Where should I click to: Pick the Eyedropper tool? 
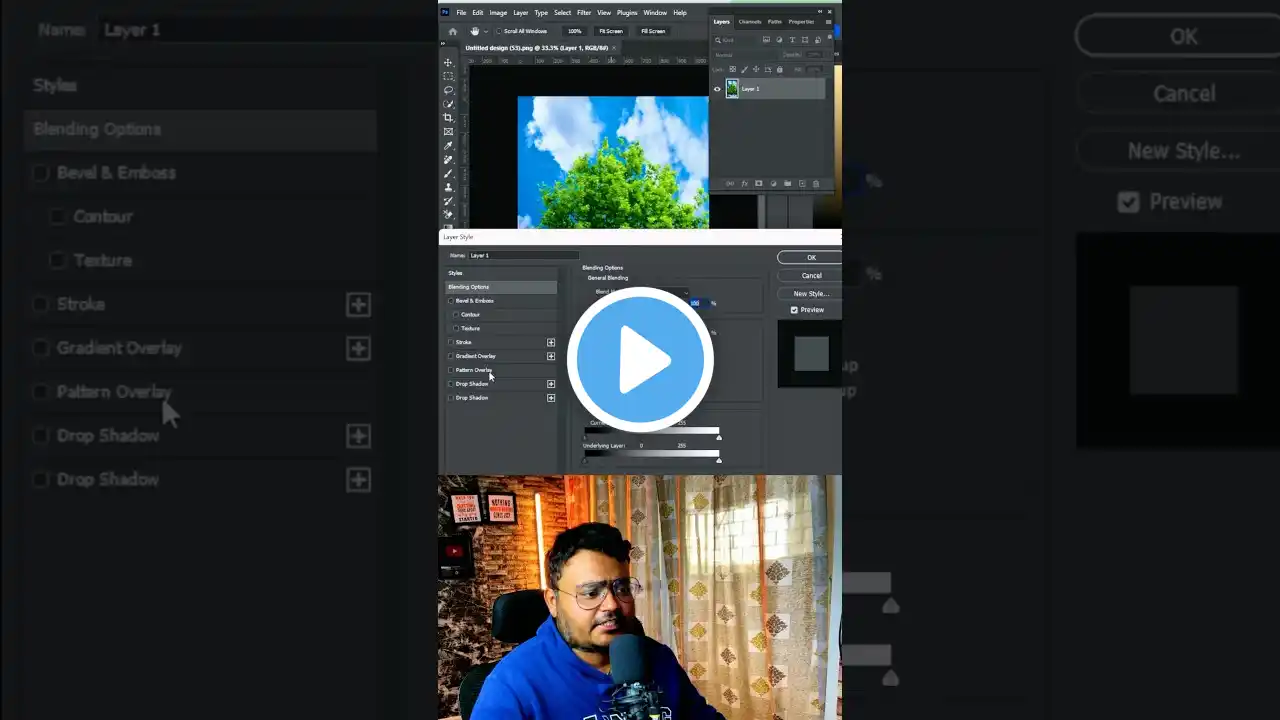pyautogui.click(x=448, y=146)
